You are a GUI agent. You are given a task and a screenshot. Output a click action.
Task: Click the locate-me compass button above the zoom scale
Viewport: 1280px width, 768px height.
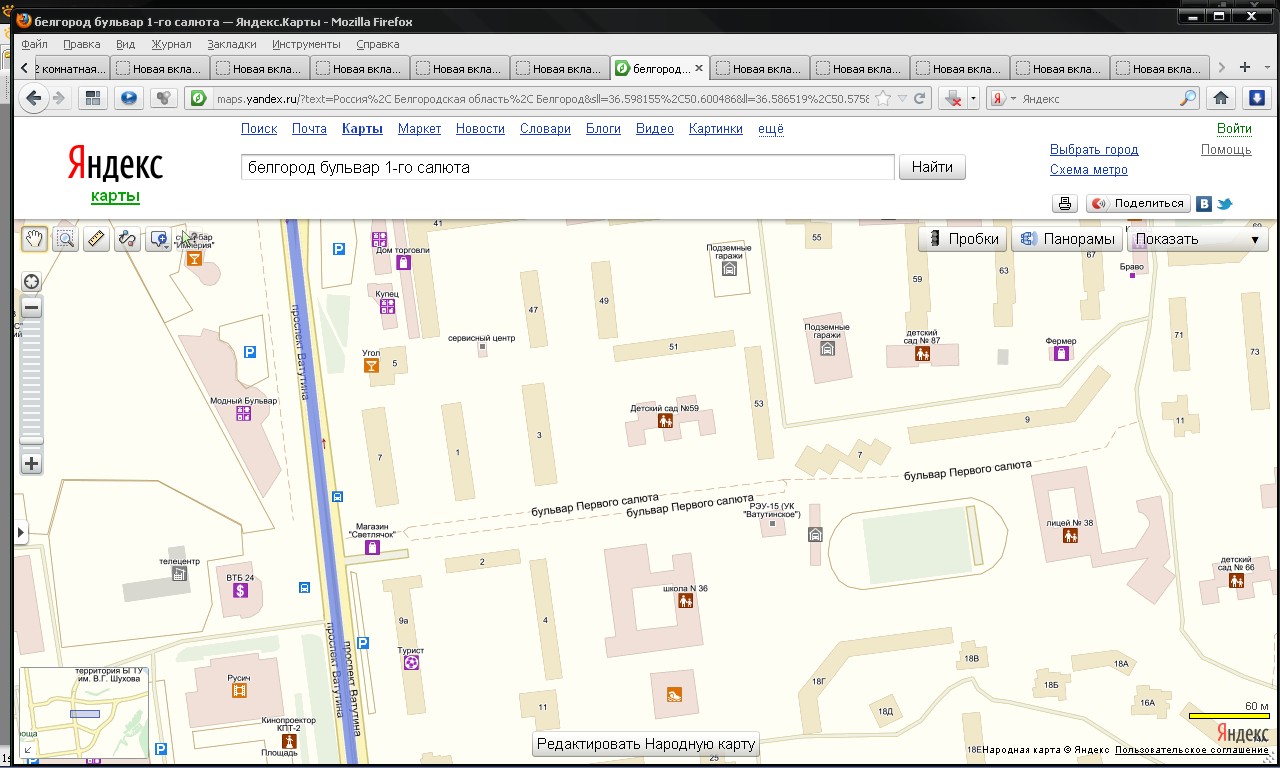31,282
